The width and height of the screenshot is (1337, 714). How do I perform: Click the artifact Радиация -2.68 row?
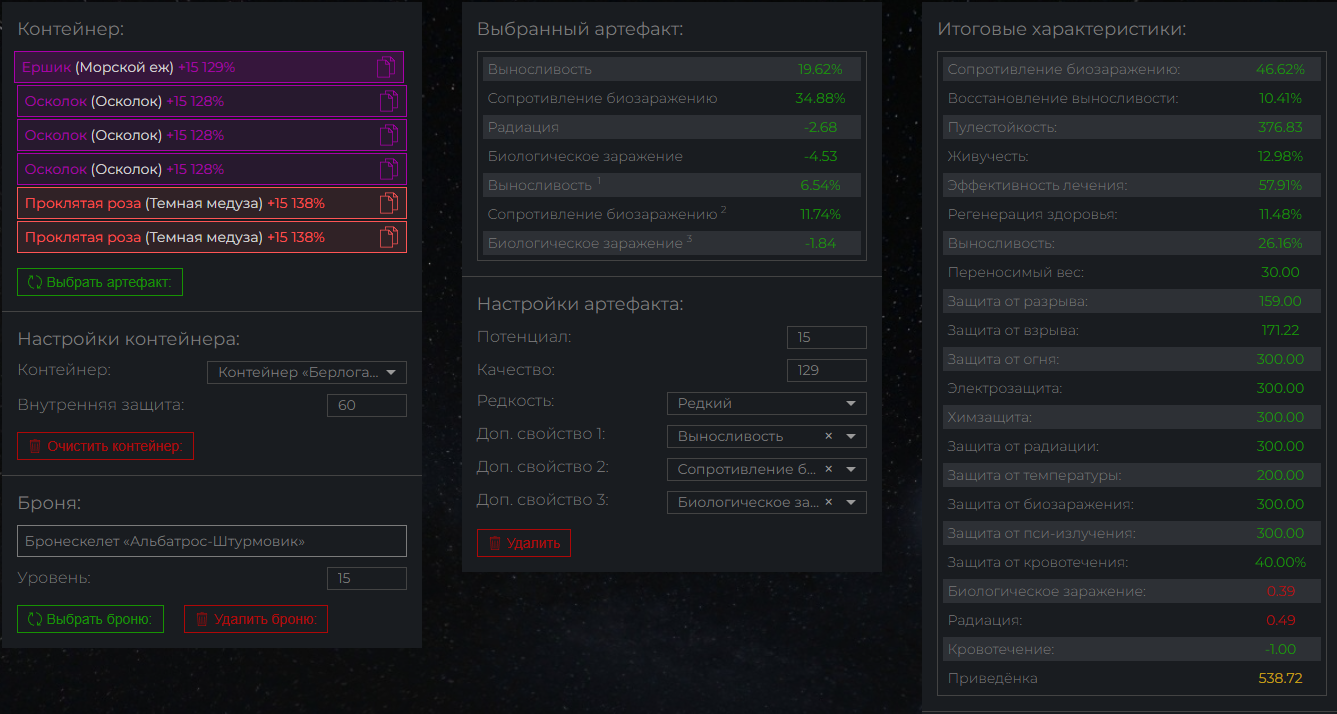(672, 128)
